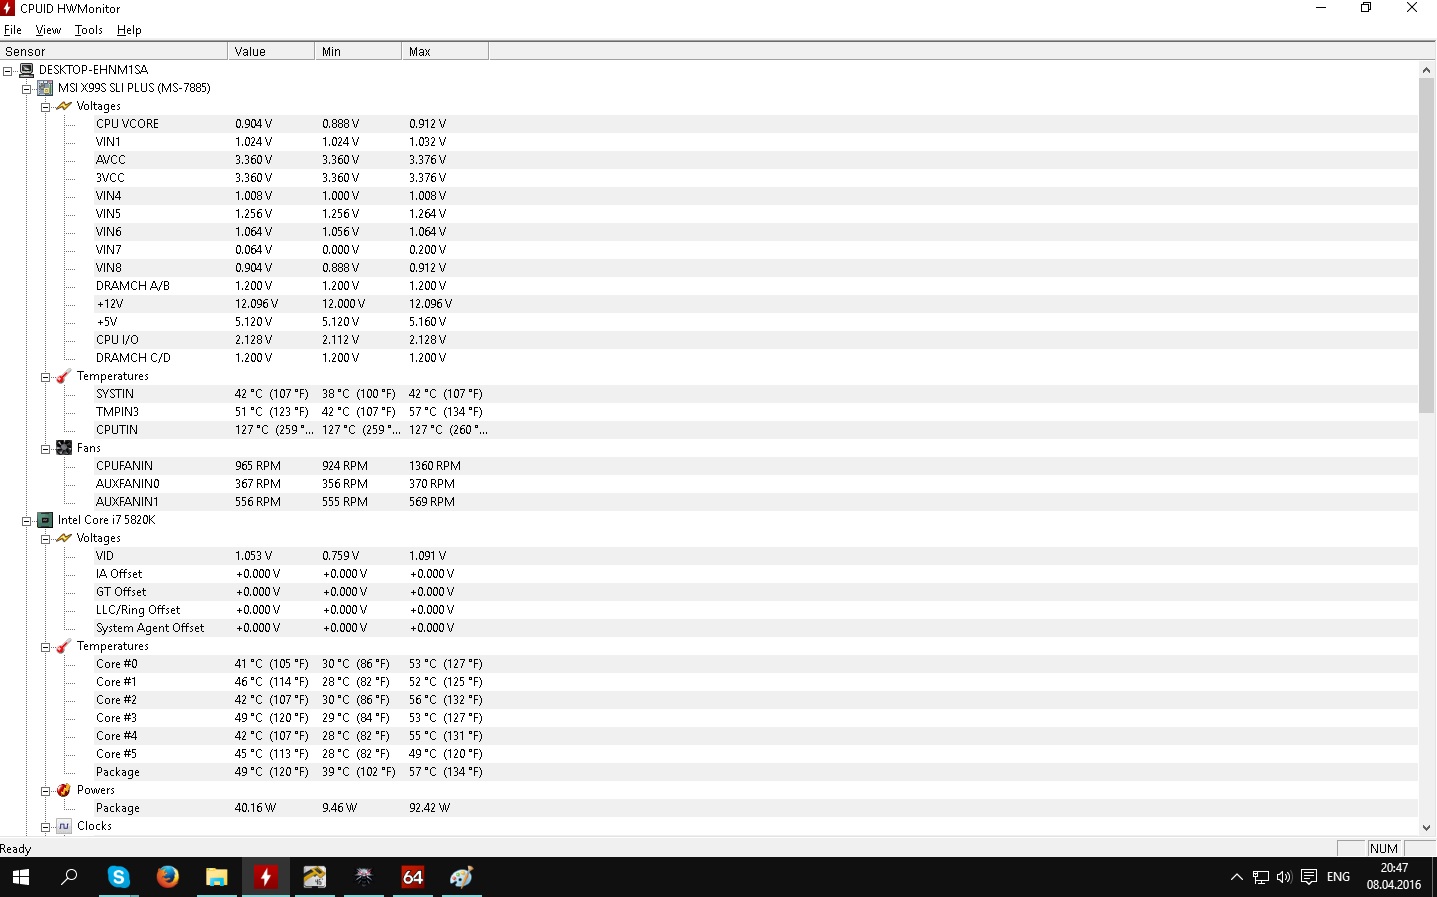
Task: Click the Value column header
Action: tap(271, 52)
